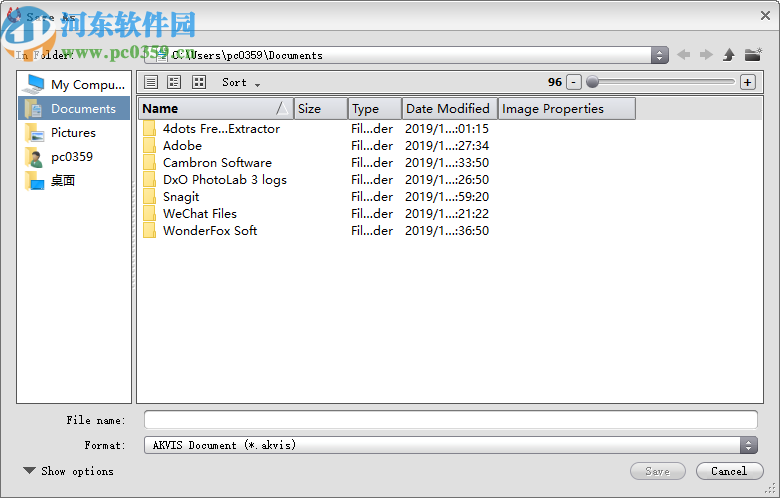Click the WonderFox Soft folder icon
The width and height of the screenshot is (780, 498).
149,230
